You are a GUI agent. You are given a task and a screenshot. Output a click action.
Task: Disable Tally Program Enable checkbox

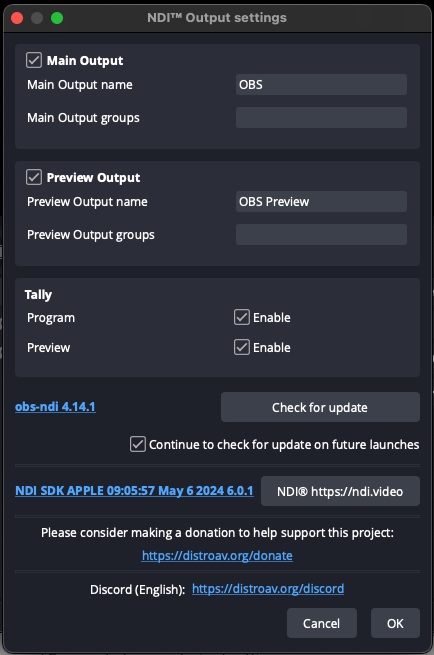[x=242, y=317]
